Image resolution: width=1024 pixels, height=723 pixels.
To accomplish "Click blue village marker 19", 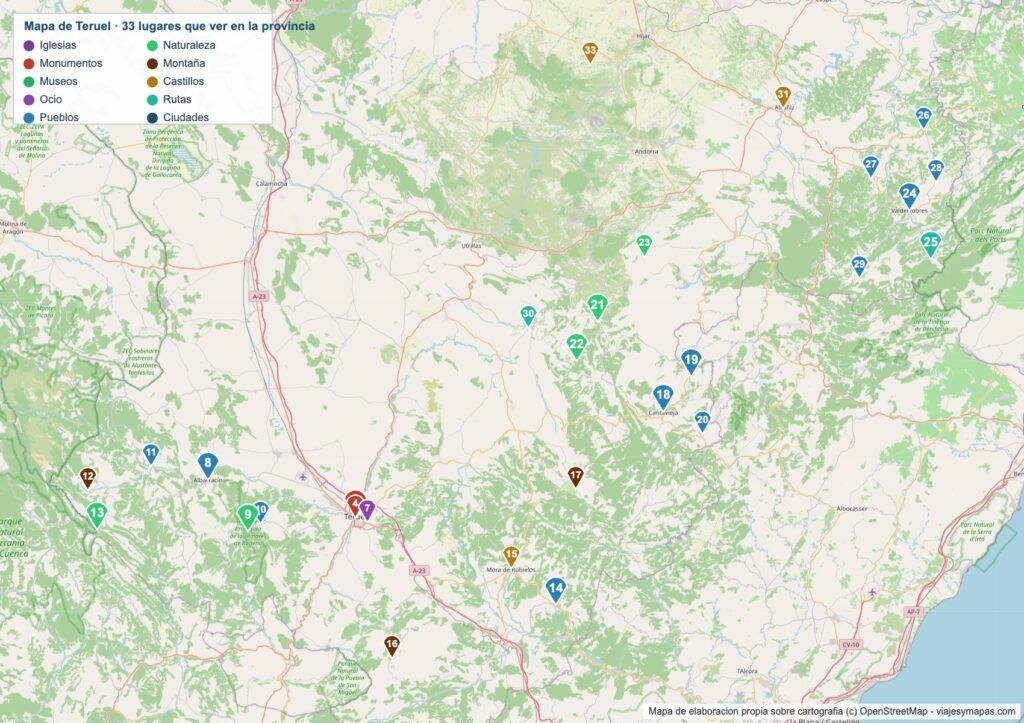I will tap(691, 361).
